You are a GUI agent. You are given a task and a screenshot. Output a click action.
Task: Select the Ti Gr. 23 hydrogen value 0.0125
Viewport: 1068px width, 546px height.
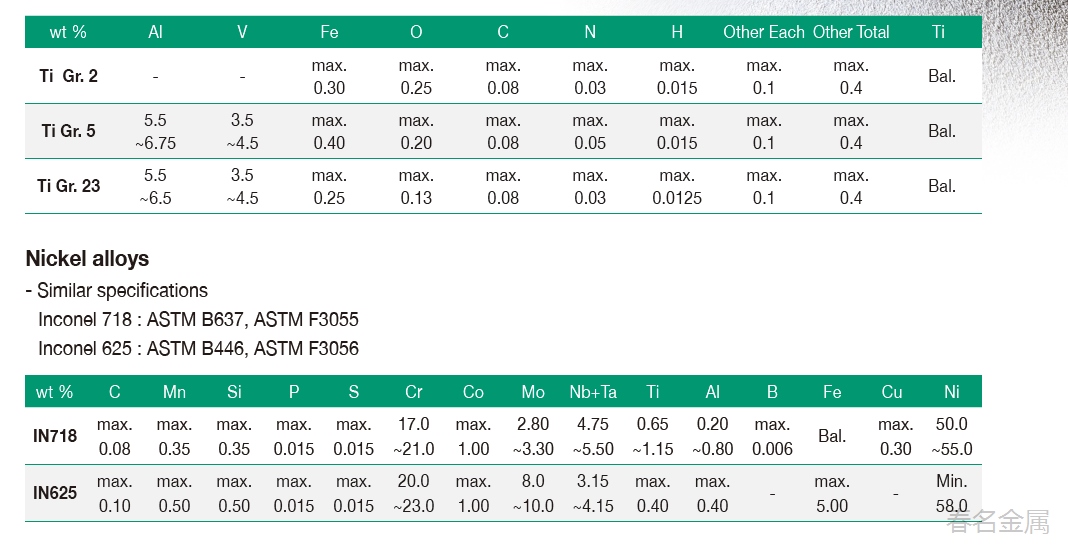pos(677,198)
